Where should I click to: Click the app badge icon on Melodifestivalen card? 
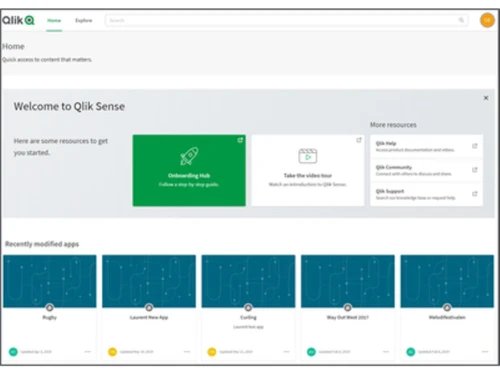447,307
